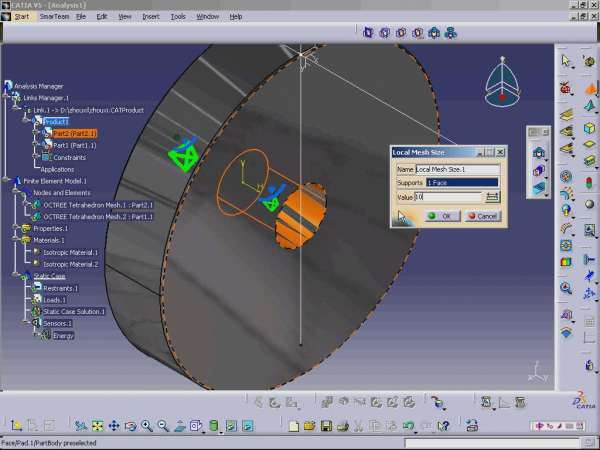Click the rainbow stress image icon
Image resolution: width=600 pixels, height=450 pixels.
point(566,262)
